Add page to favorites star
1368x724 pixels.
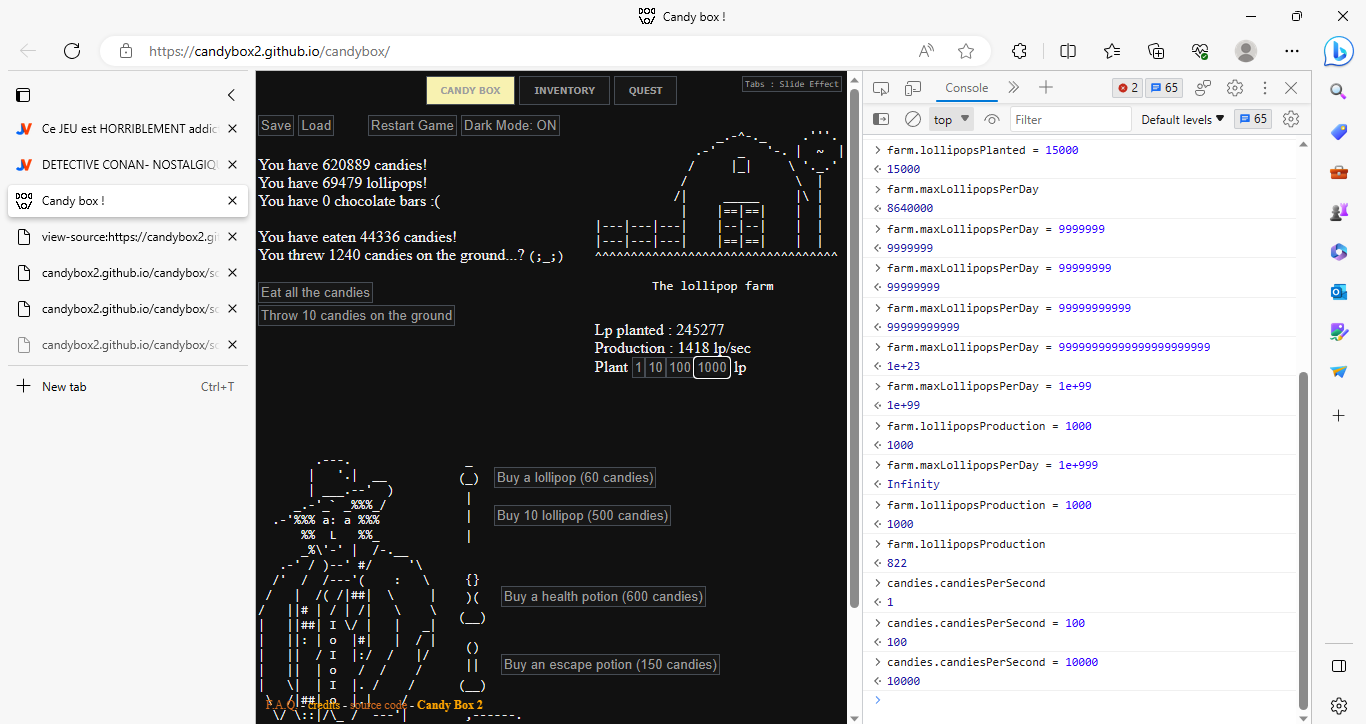click(x=966, y=51)
